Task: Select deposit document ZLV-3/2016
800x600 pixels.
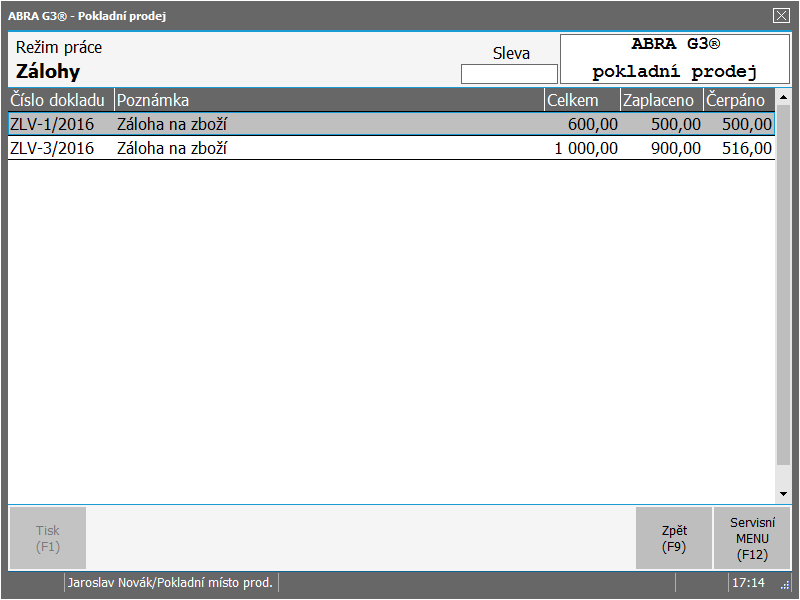Action: pyautogui.click(x=52, y=149)
